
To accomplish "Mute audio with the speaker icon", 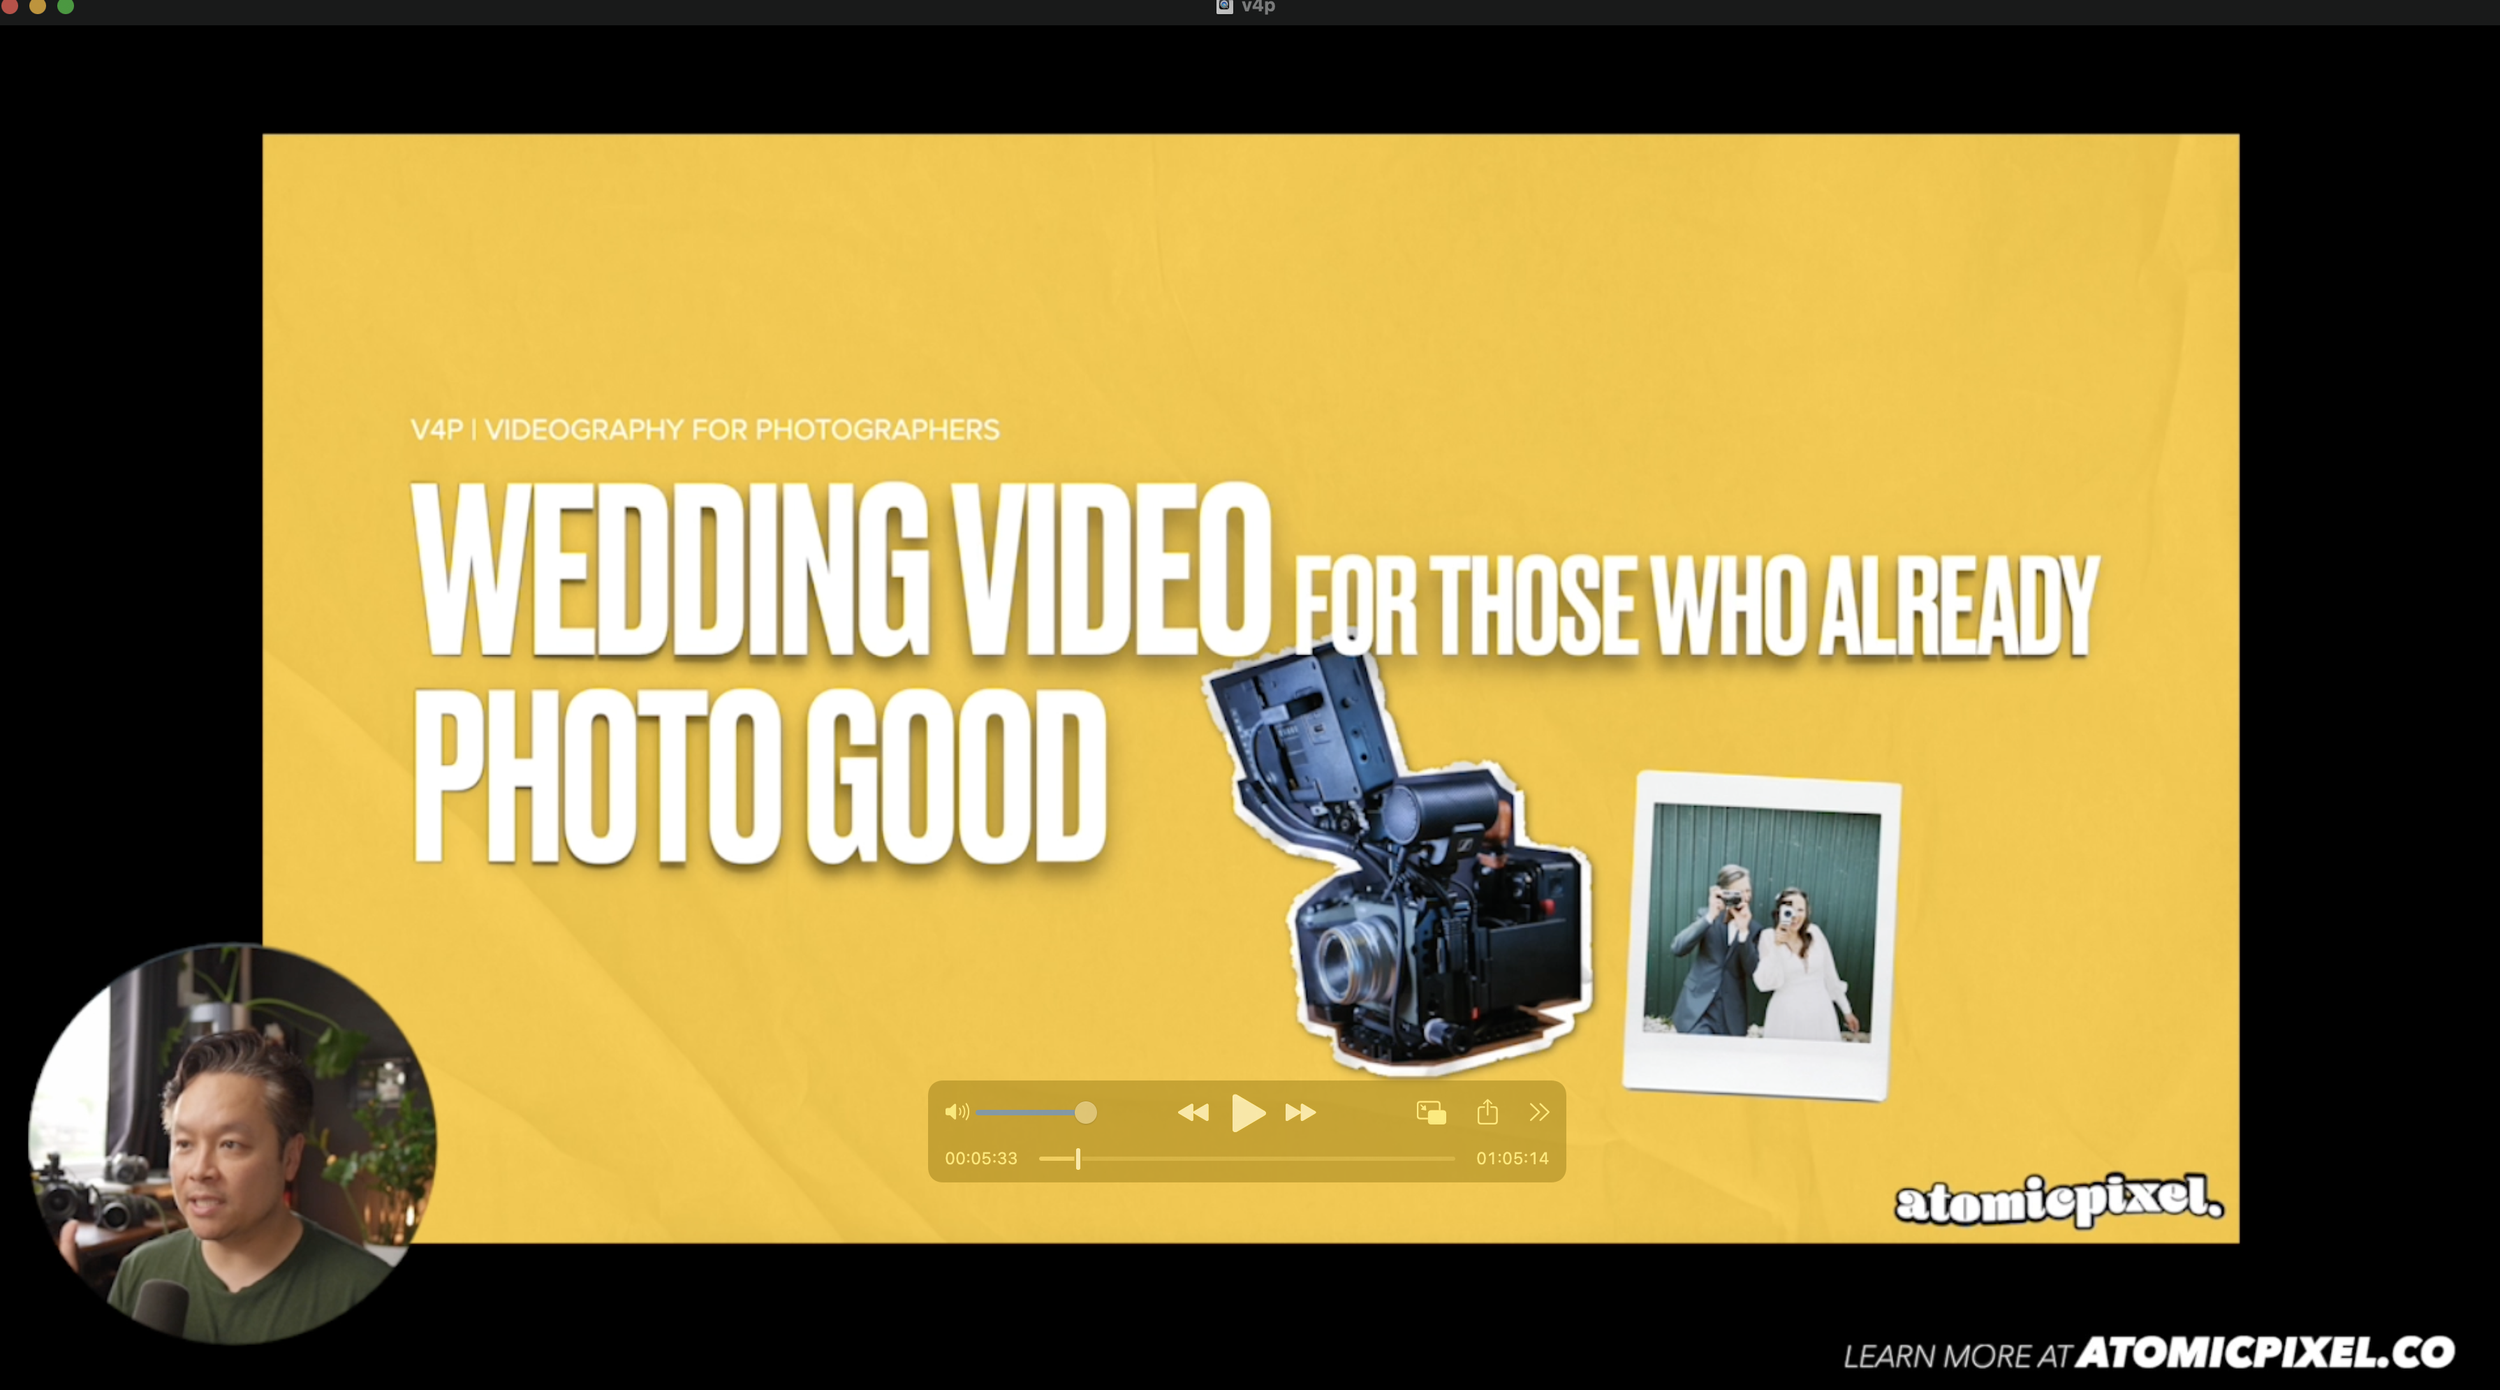I will tap(956, 1111).
